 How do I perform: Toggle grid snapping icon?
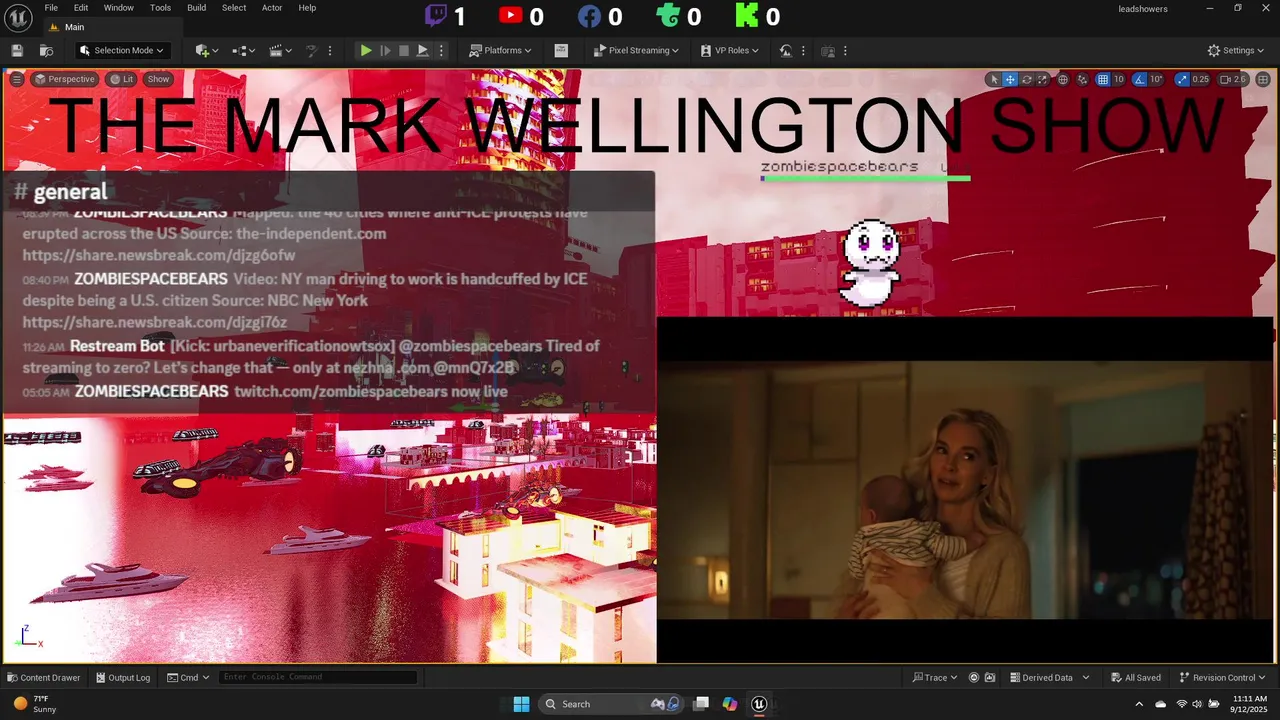pos(1103,79)
